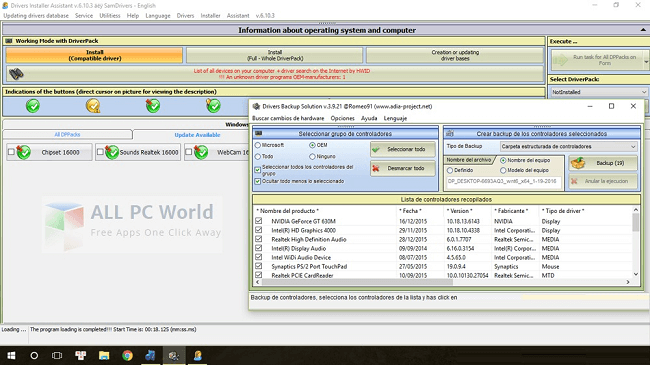Viewport: 650px width, 365px height.
Task: Click Anular la ejecucion button
Action: (x=603, y=181)
